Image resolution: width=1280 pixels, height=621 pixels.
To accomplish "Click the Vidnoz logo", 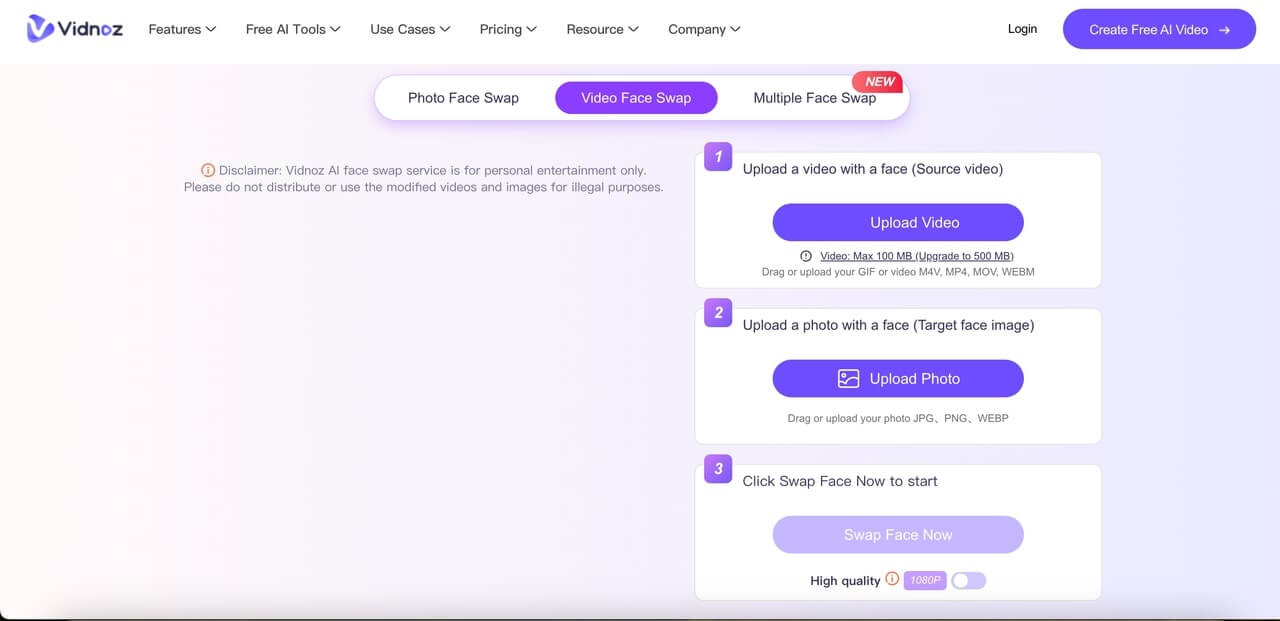I will point(75,29).
